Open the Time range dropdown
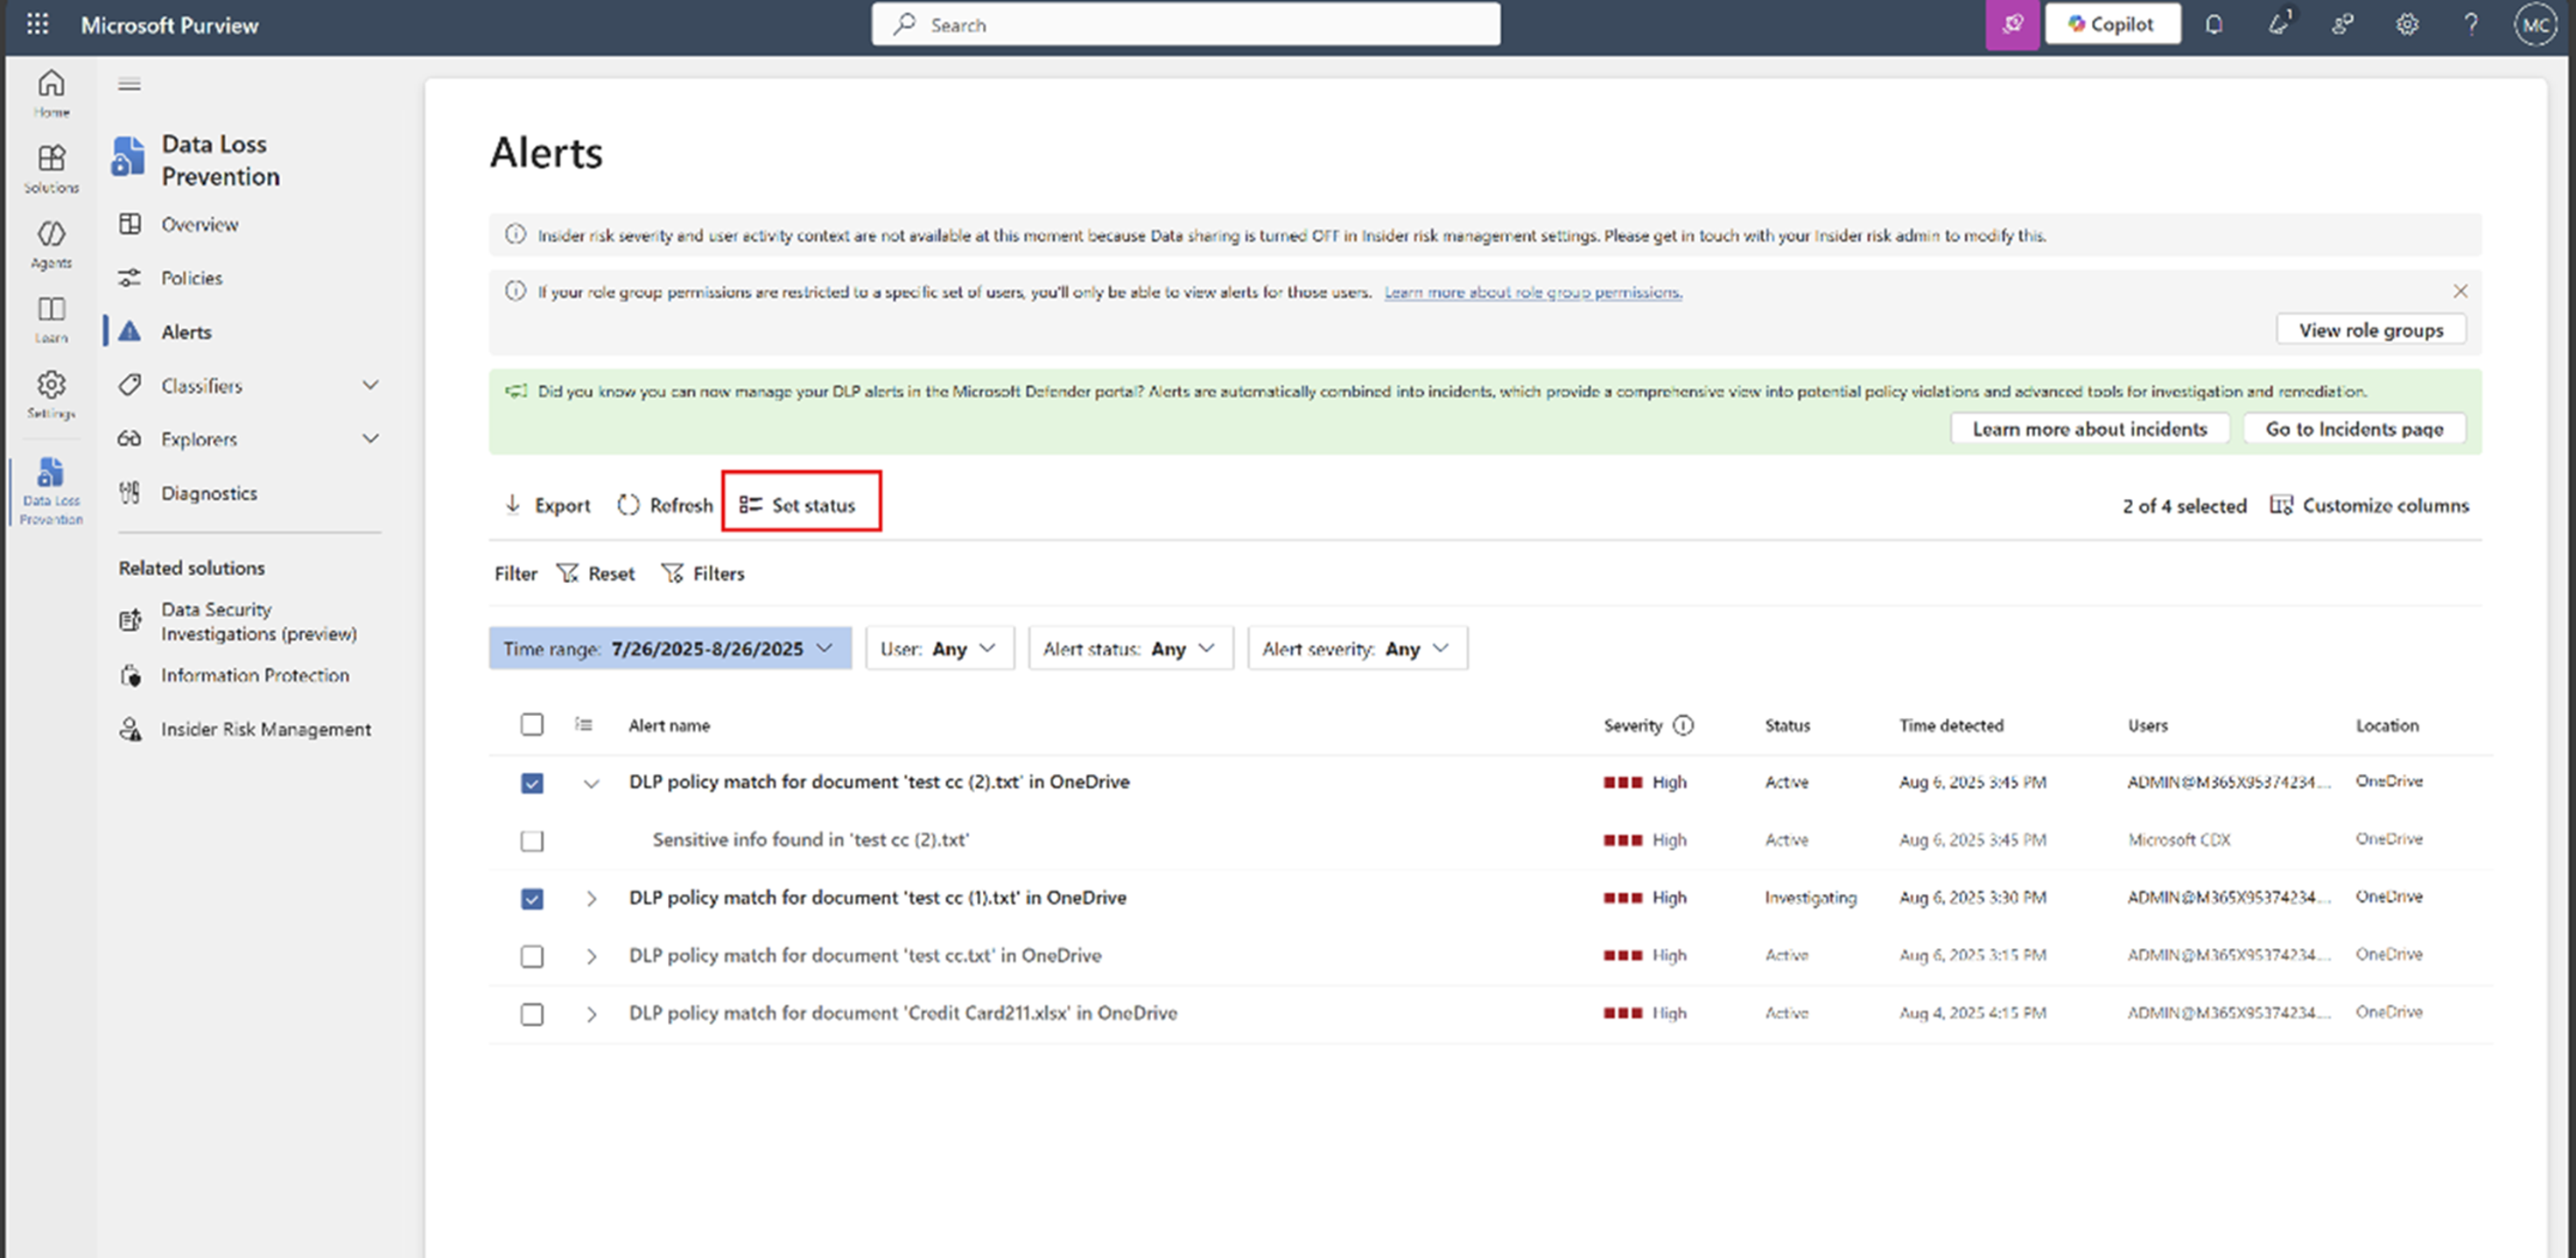The height and width of the screenshot is (1258, 2576). (669, 648)
